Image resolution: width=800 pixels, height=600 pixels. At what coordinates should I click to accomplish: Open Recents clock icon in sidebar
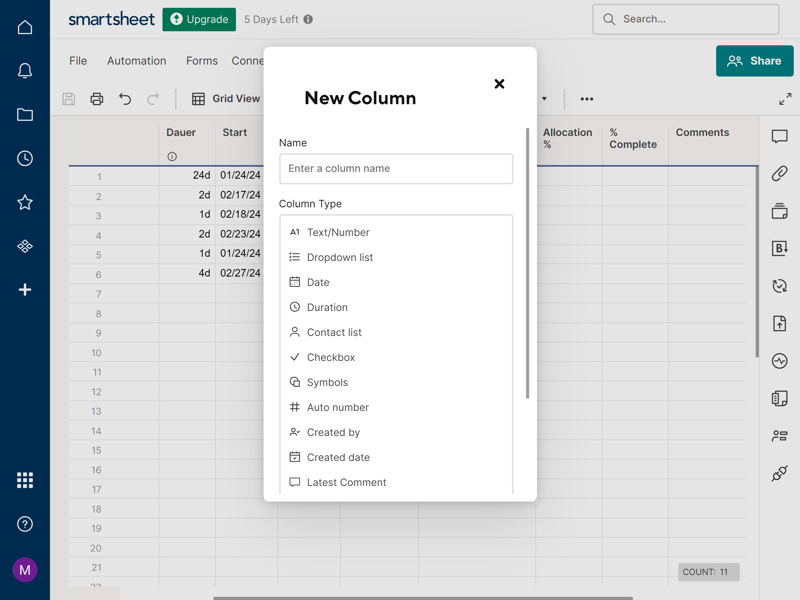(x=24, y=158)
